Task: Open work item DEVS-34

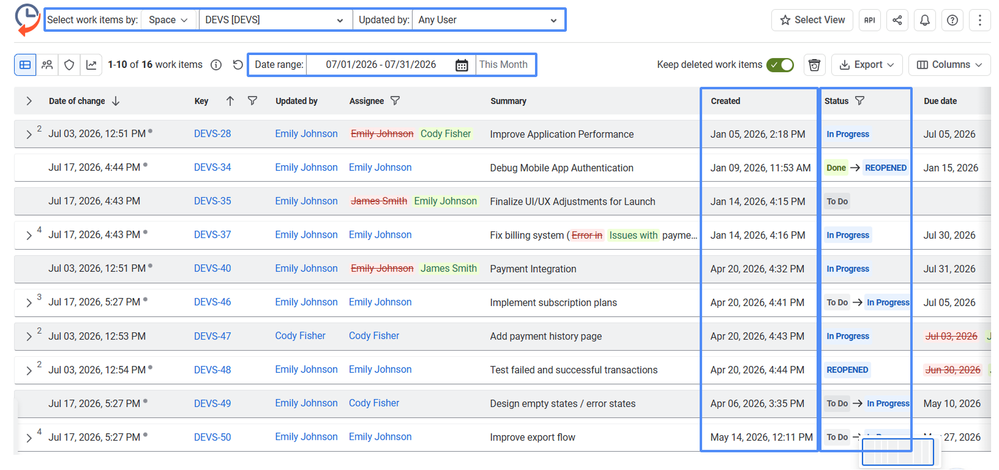Action: [212, 167]
